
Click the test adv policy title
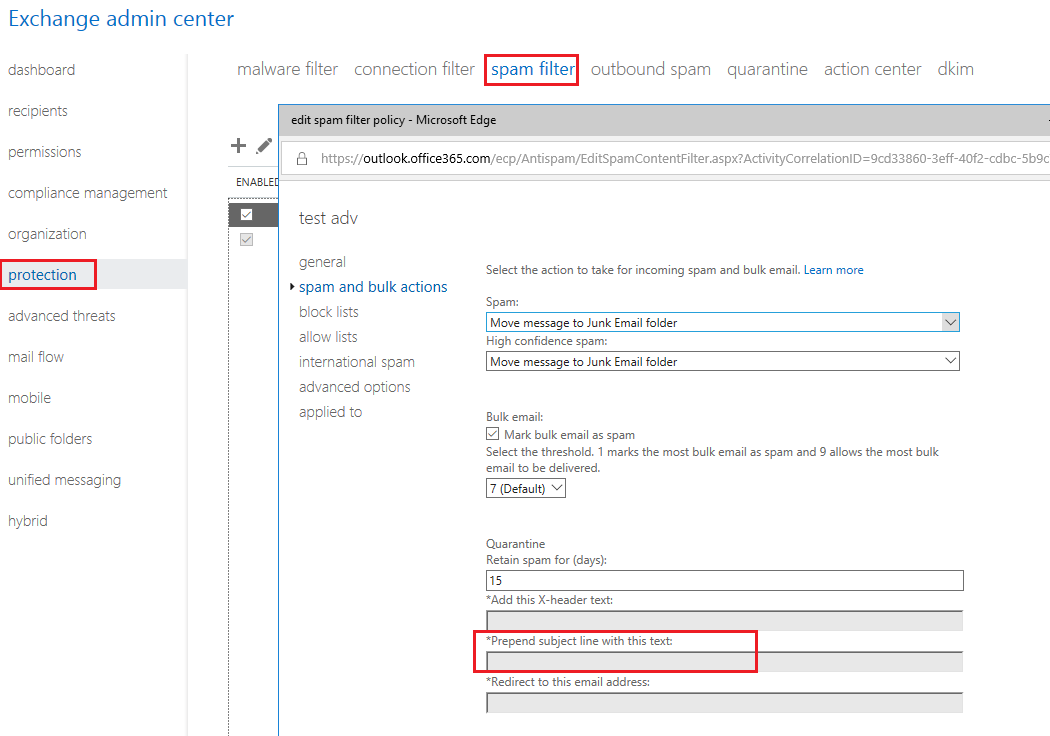(328, 218)
